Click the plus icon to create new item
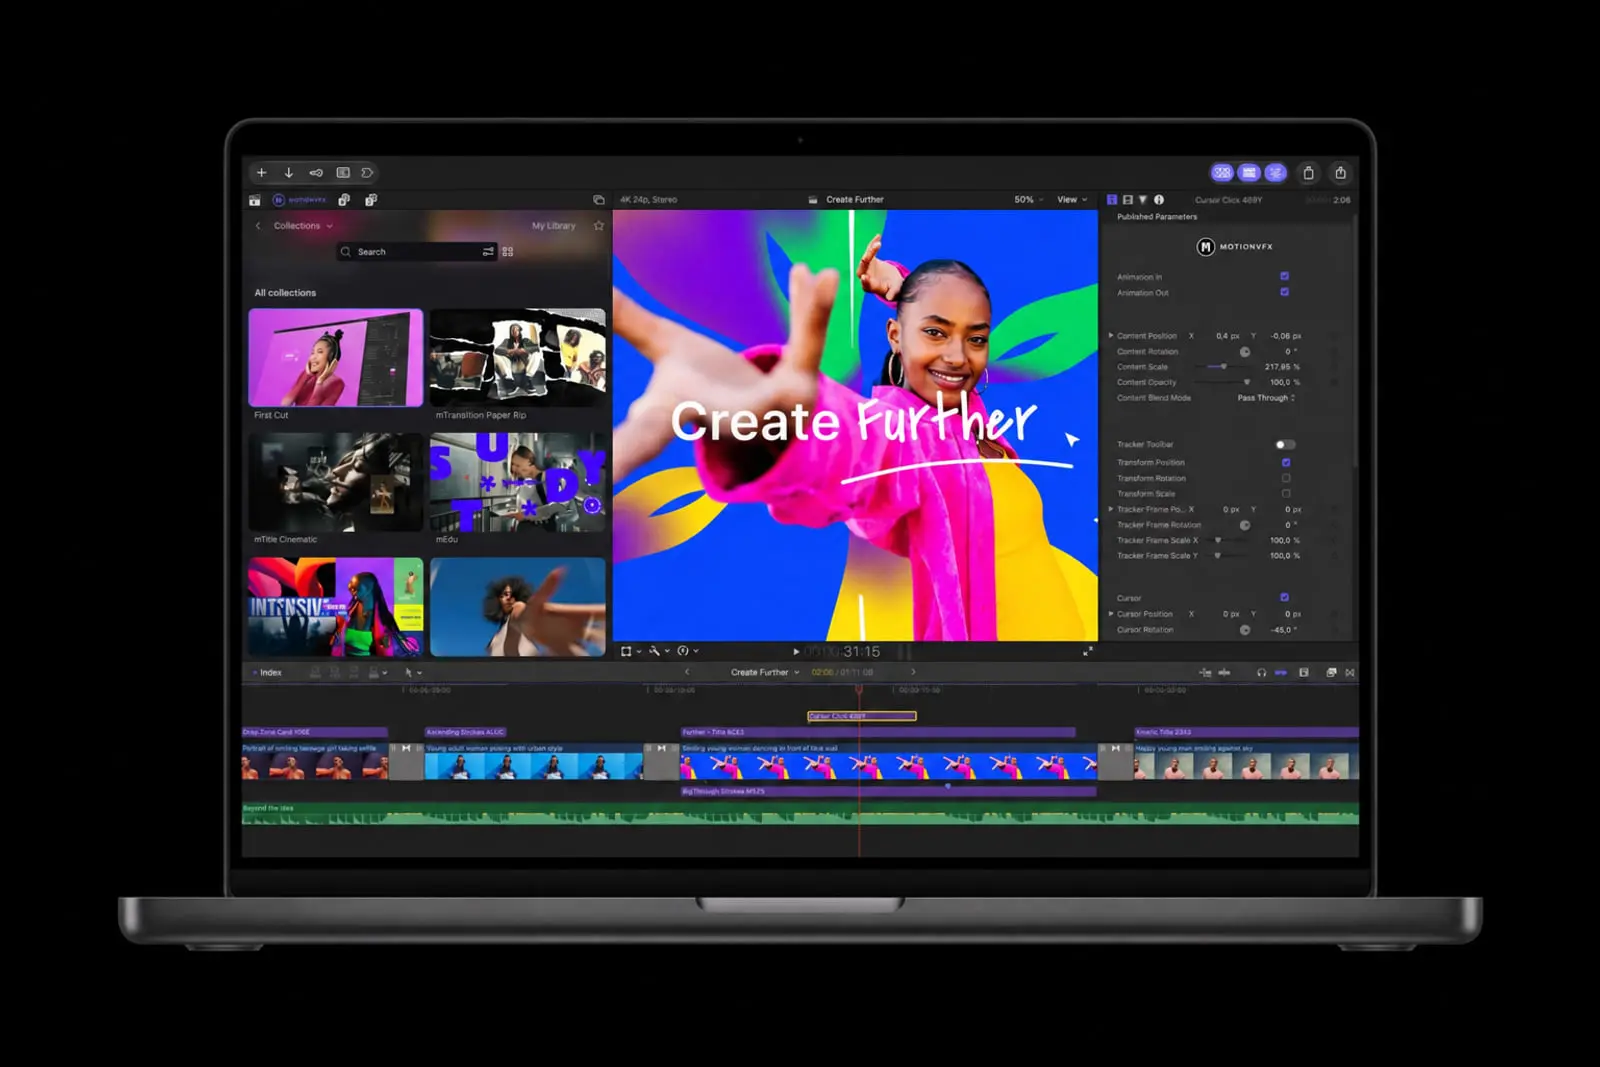The height and width of the screenshot is (1067, 1600). [262, 173]
